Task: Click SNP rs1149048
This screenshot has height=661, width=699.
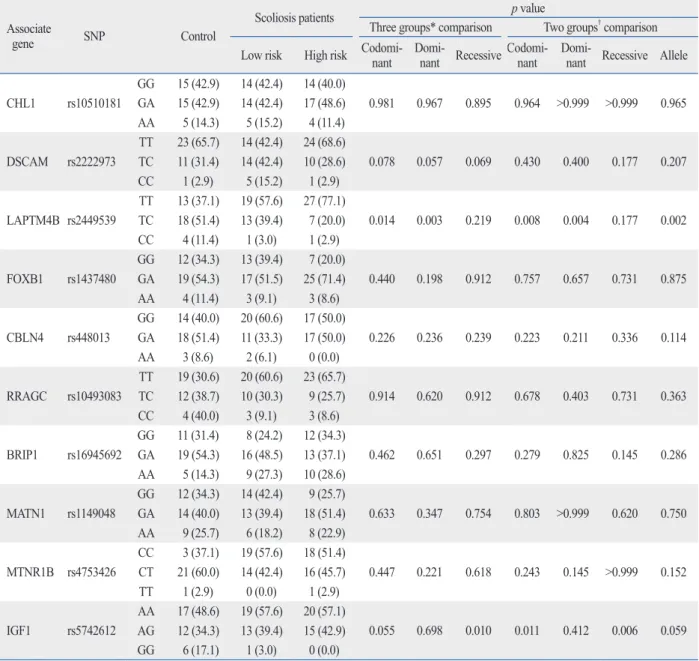Action: 91,513
